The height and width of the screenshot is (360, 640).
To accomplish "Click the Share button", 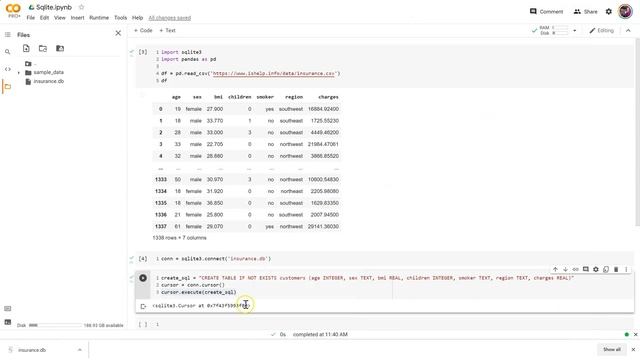I will click(585, 11).
